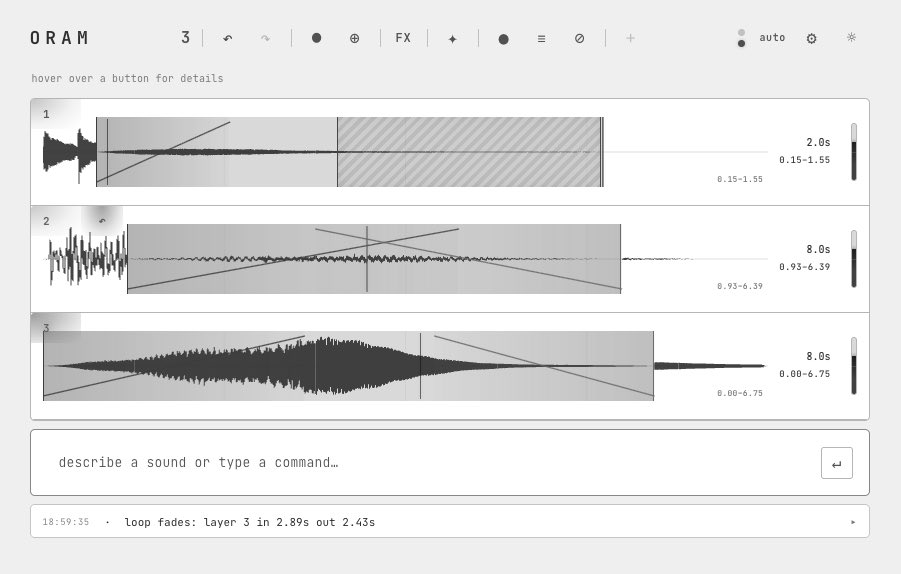The width and height of the screenshot is (901, 574).
Task: Adjust layer 3 volume slider
Action: [x=854, y=365]
